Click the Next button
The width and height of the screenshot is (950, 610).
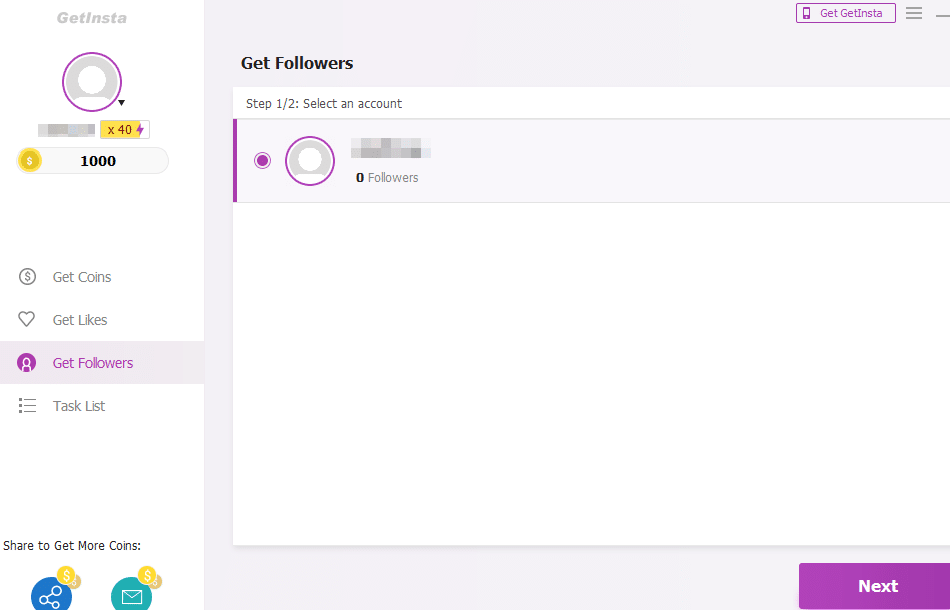pos(876,586)
